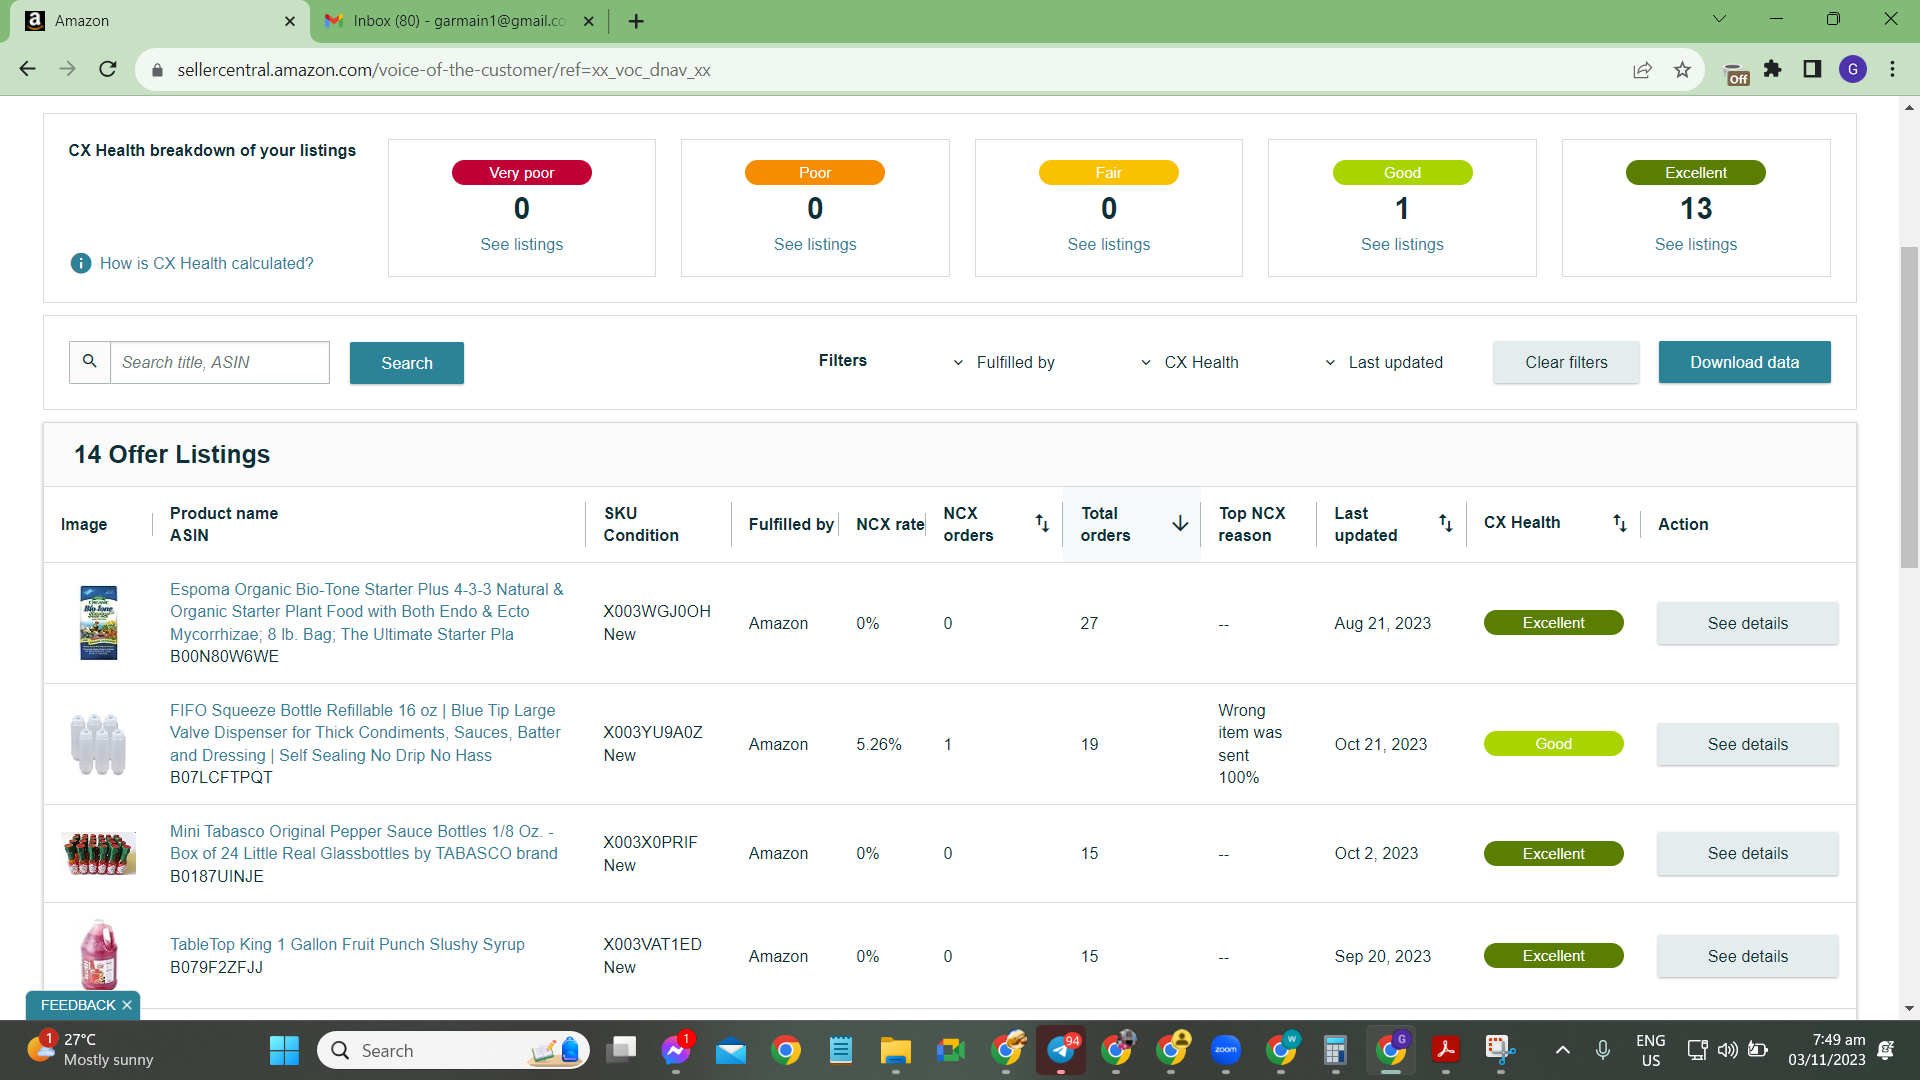
Task: See listings under the Excellent card
Action: coord(1696,244)
